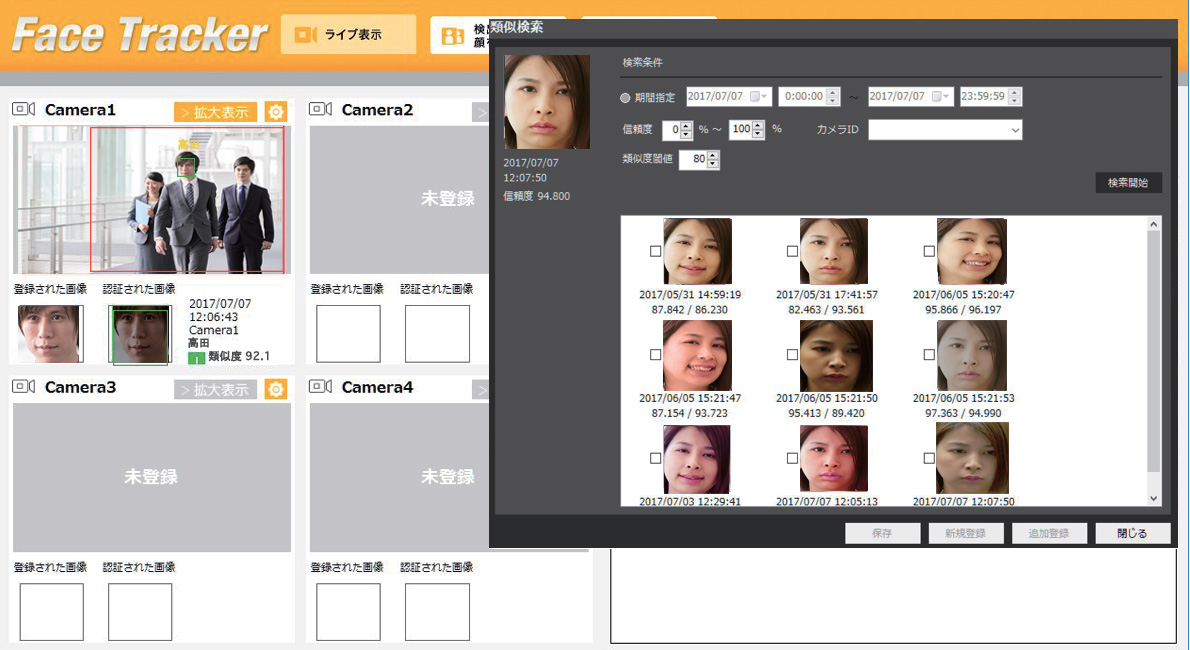This screenshot has height=650, width=1190.
Task: Click the Camera1 live video feed
Action: (x=151, y=200)
